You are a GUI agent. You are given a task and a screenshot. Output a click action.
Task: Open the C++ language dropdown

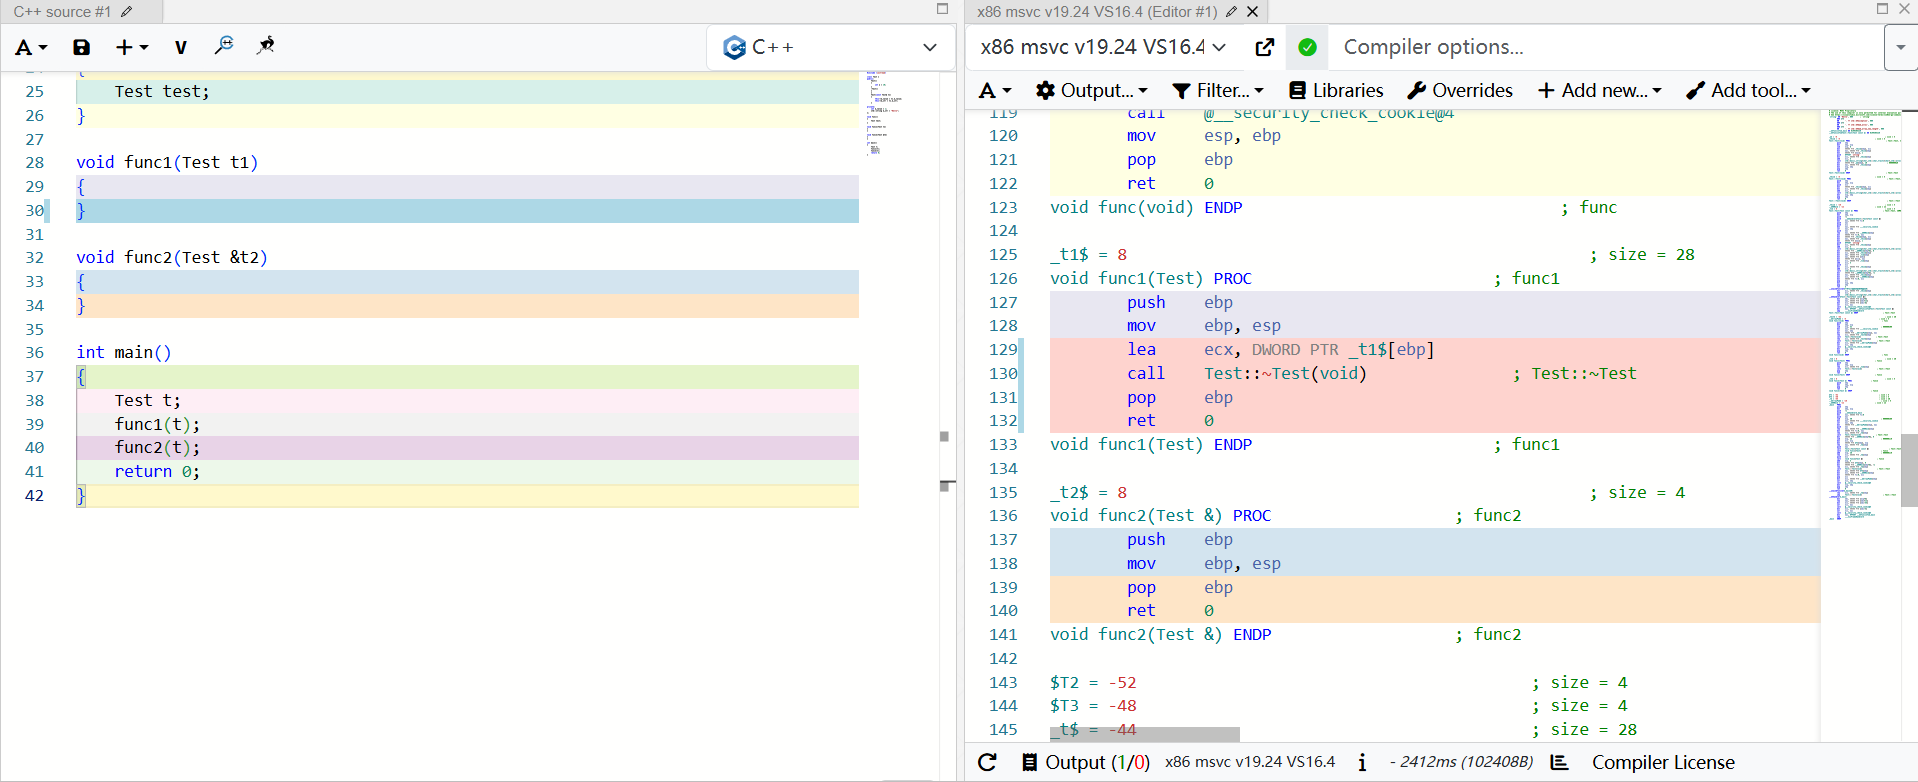coord(830,47)
